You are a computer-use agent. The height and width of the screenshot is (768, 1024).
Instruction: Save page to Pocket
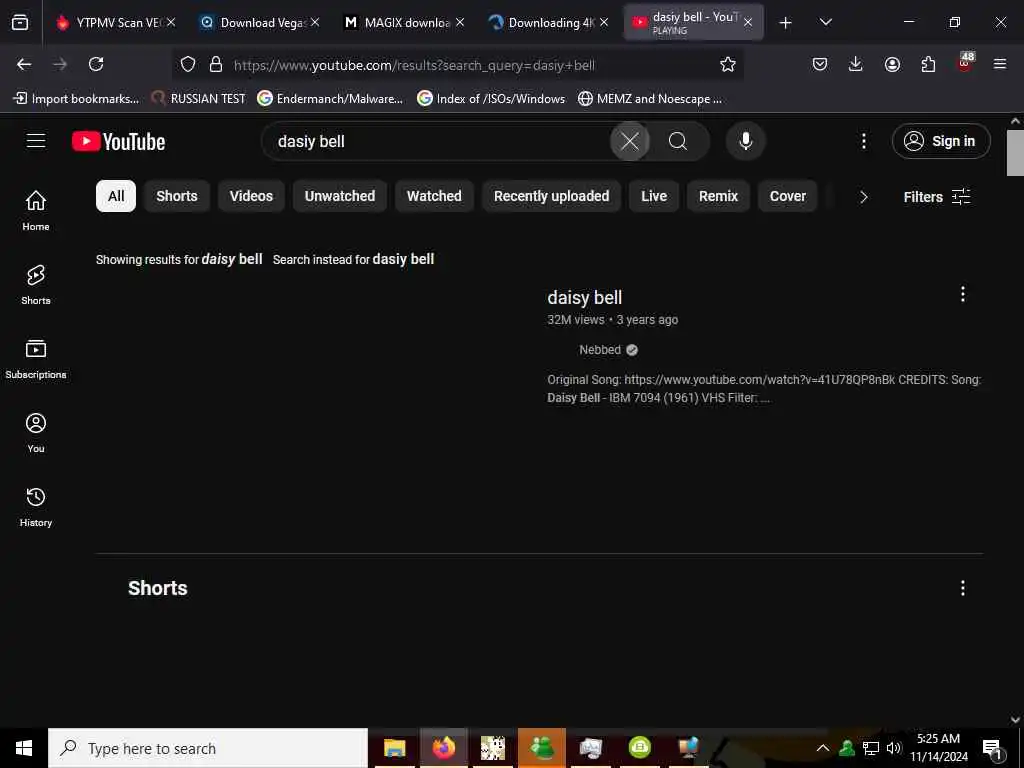pos(820,64)
